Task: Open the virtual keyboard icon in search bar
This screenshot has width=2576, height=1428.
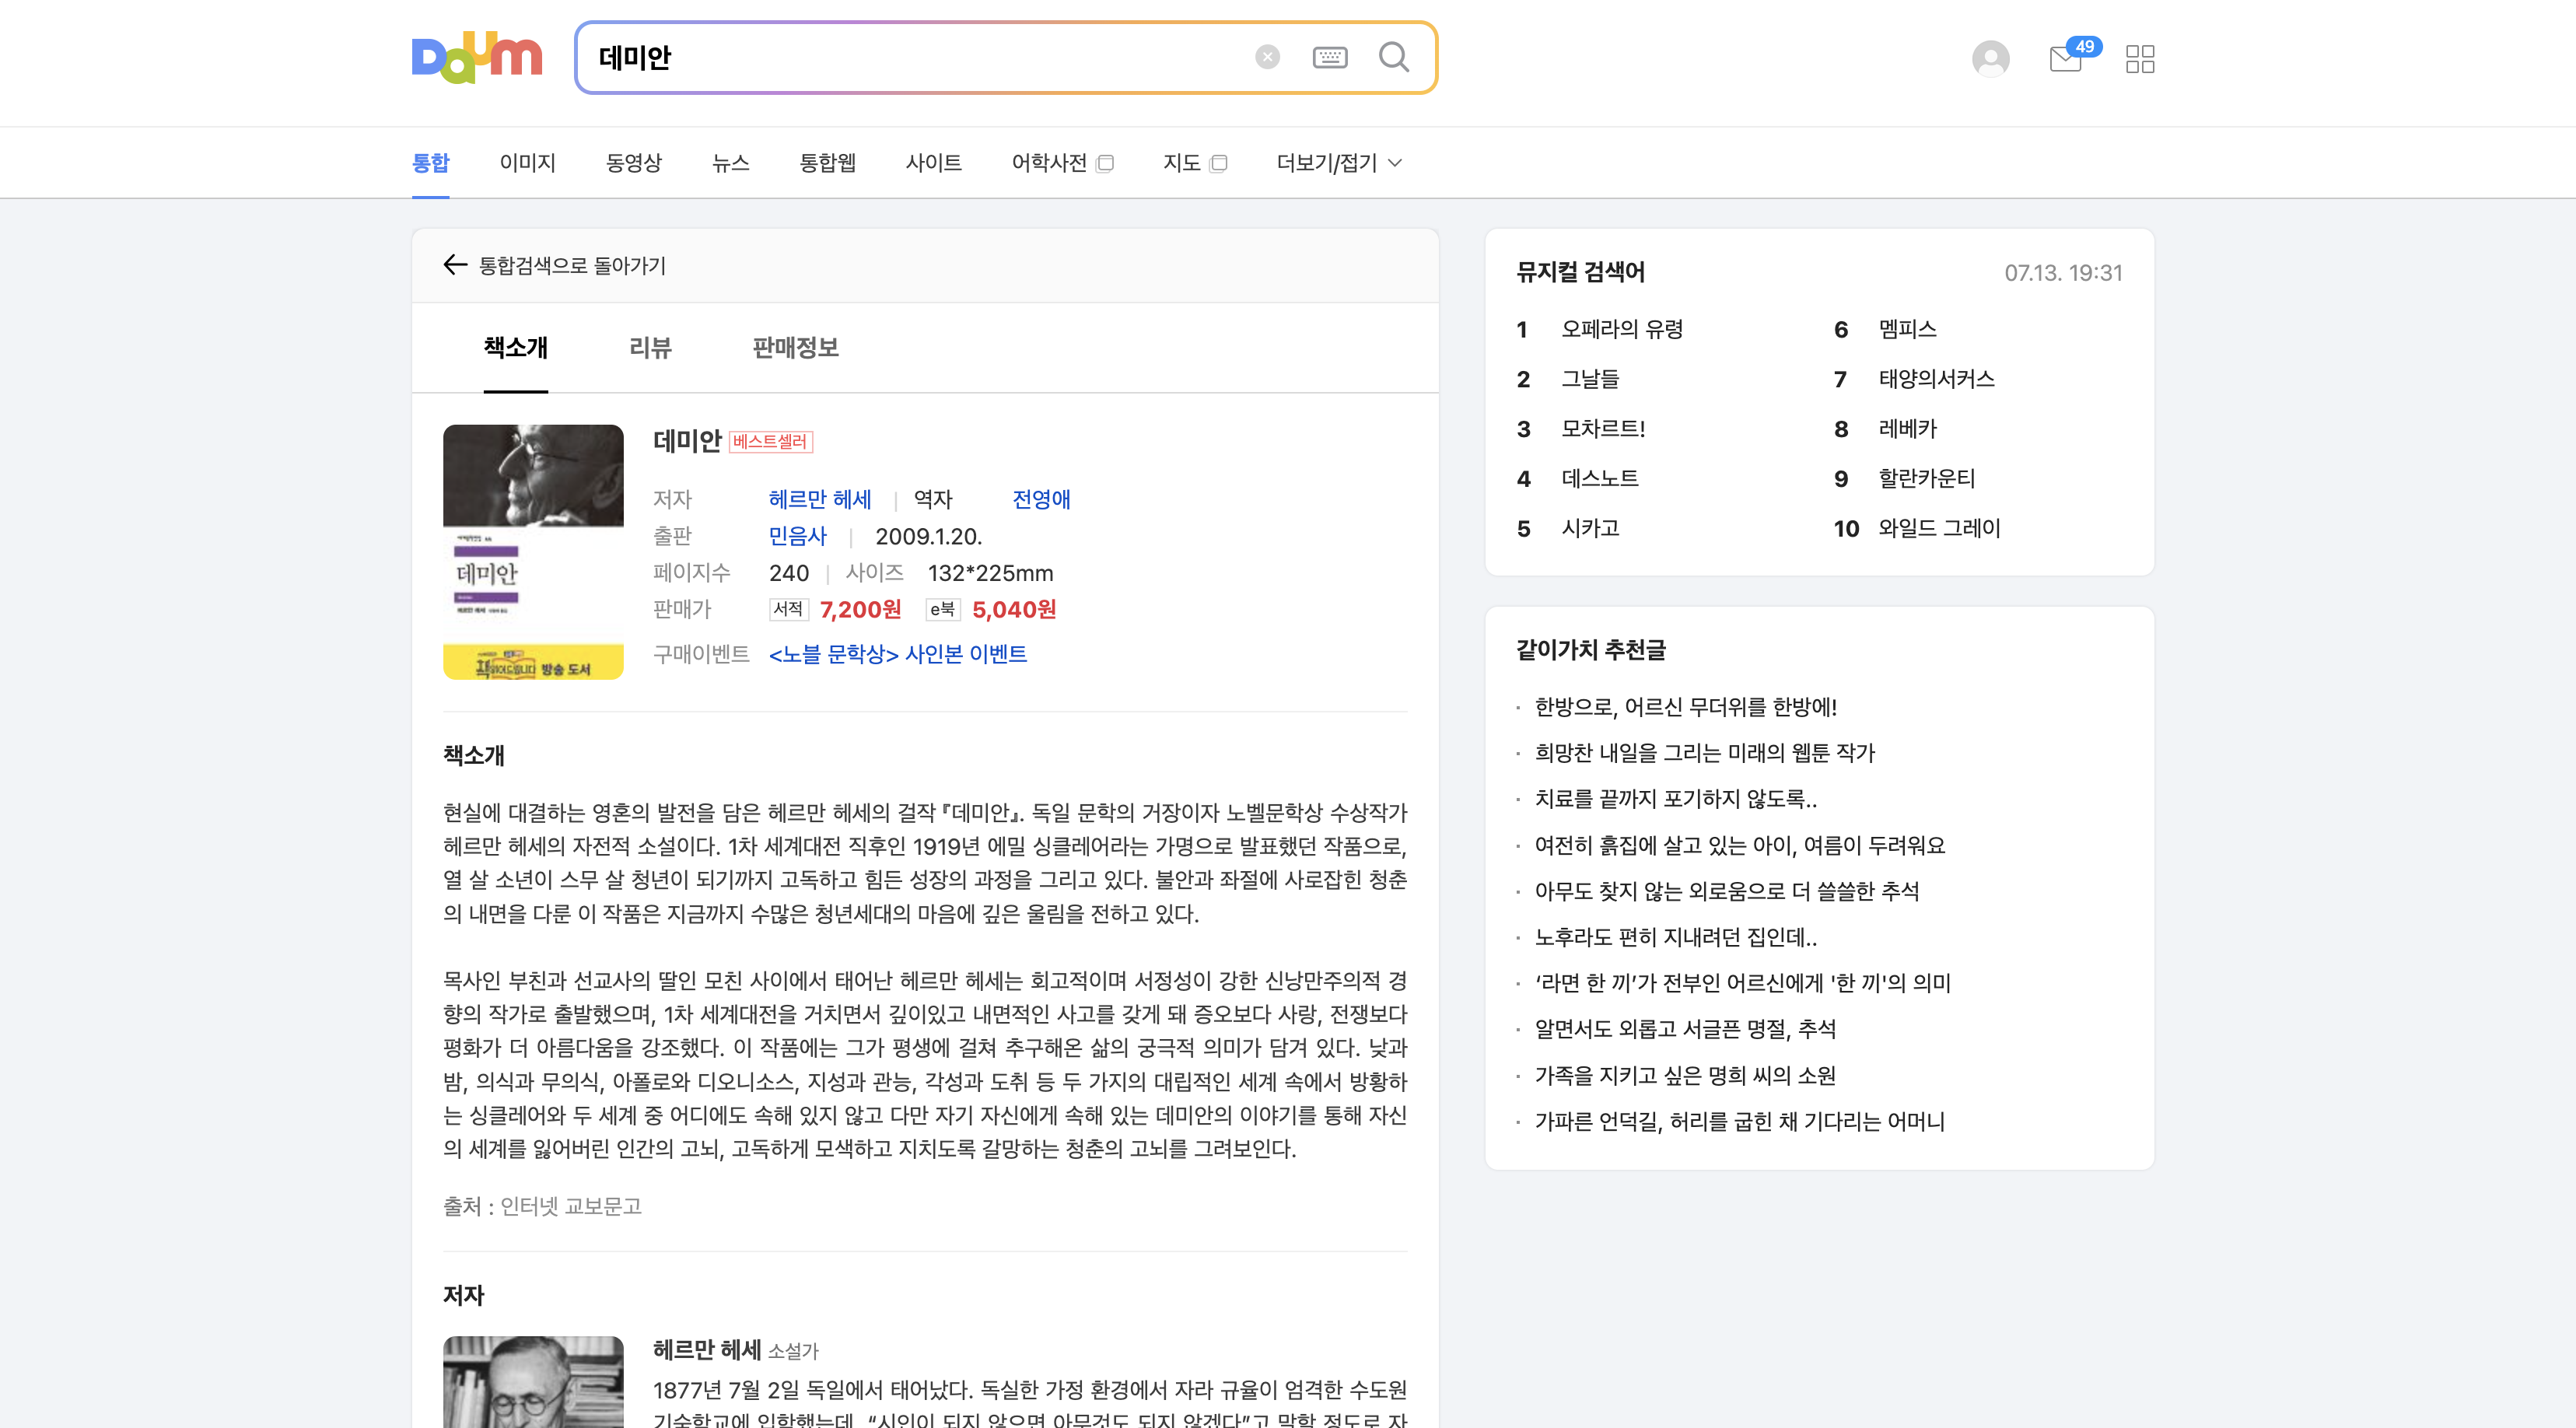Action: click(x=1329, y=57)
